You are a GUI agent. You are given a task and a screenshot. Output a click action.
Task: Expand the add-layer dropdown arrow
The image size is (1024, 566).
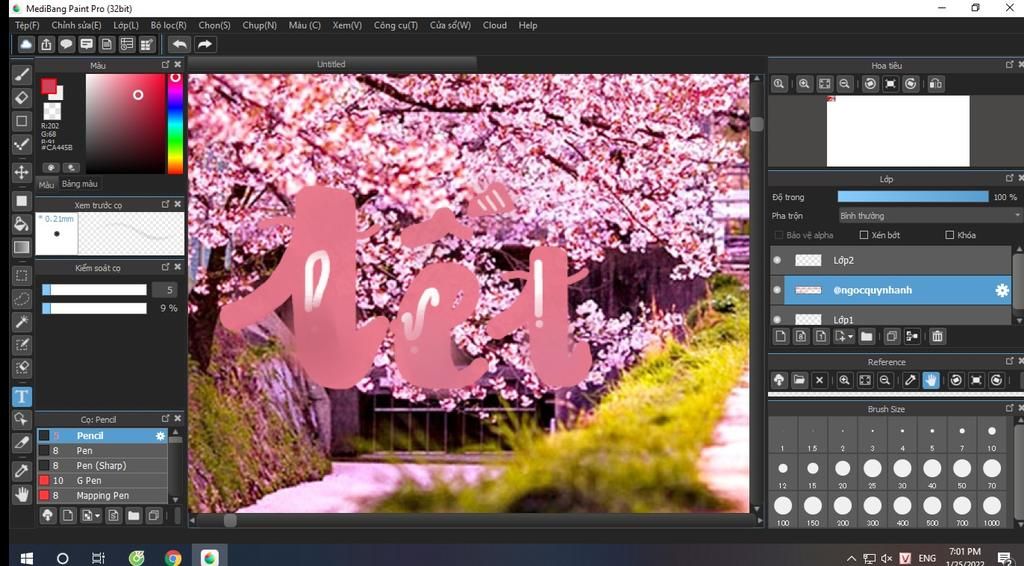(x=850, y=337)
